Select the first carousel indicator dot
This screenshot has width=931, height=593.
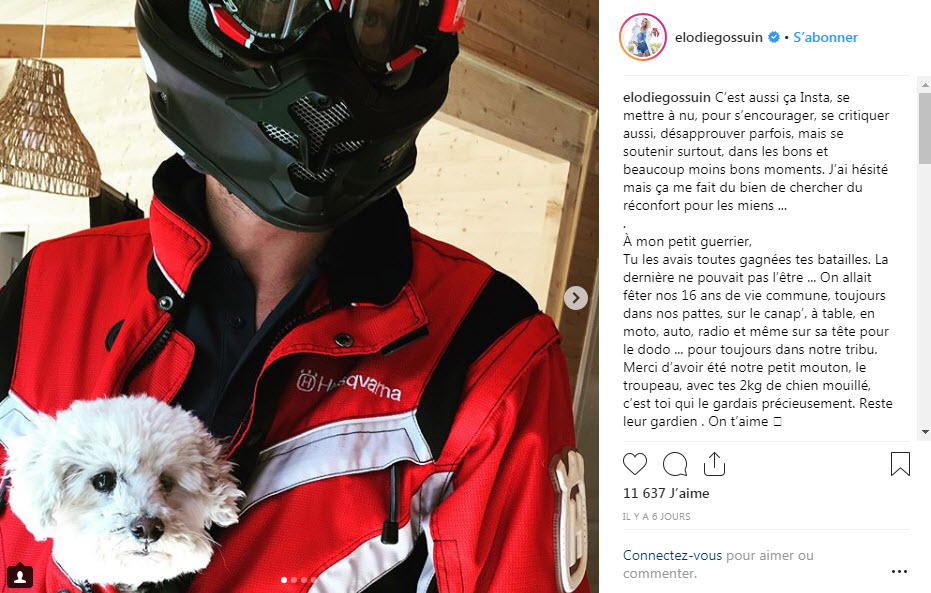coord(284,580)
